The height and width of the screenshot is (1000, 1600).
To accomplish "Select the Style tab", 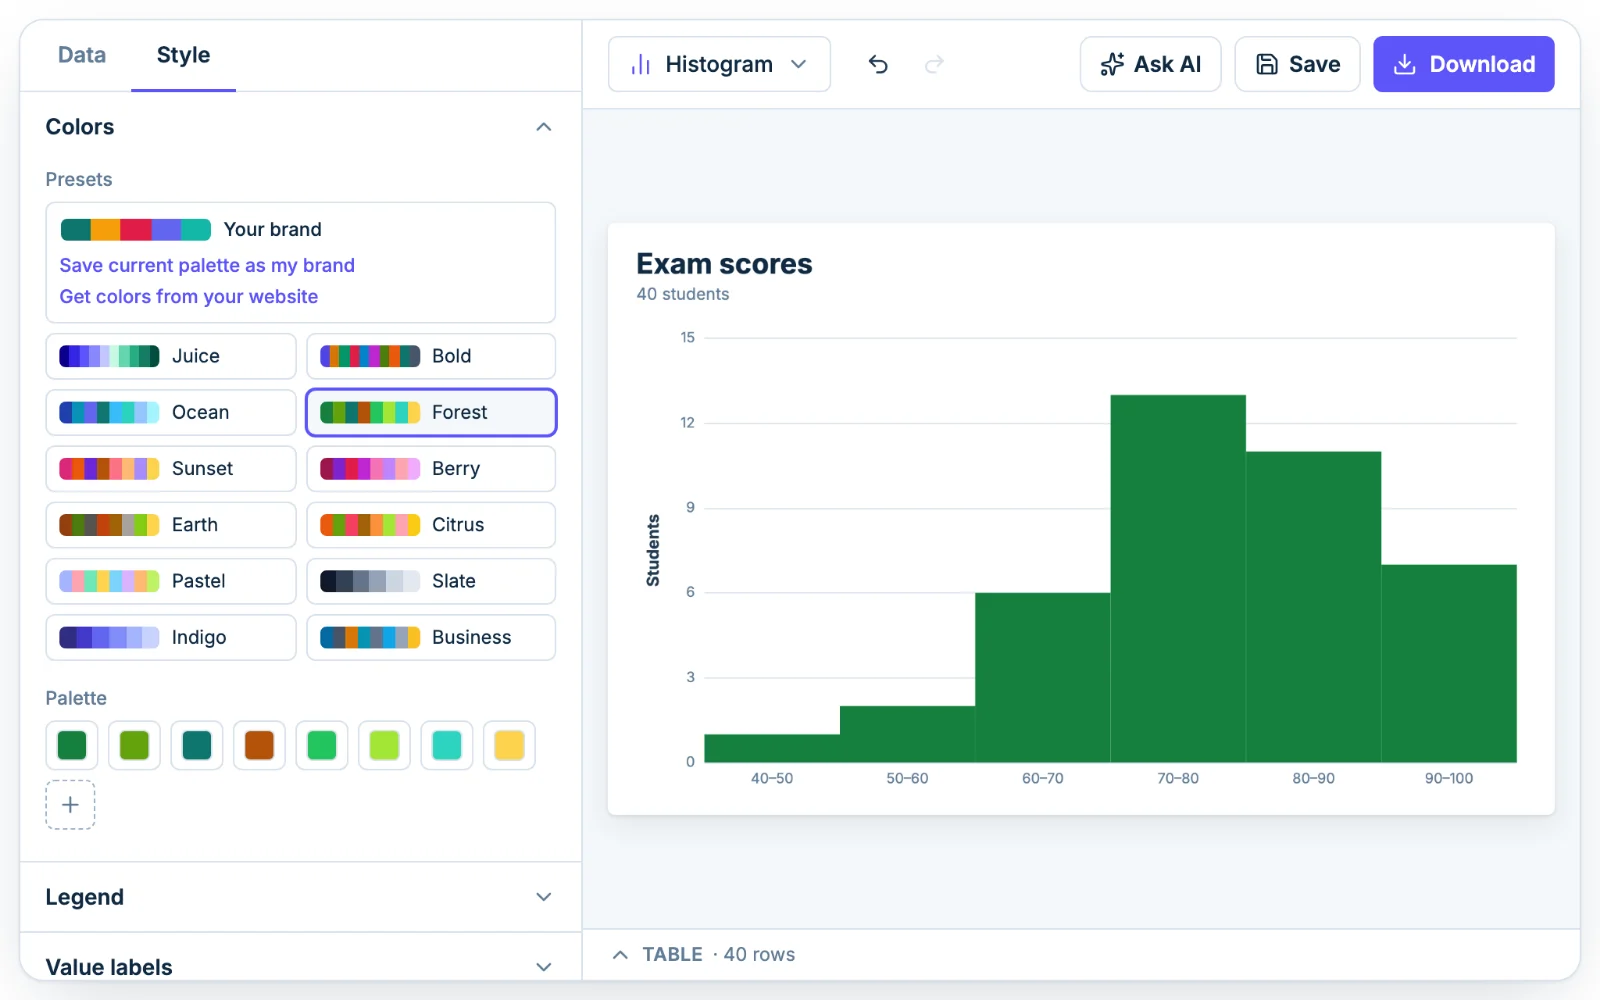I will pyautogui.click(x=183, y=55).
